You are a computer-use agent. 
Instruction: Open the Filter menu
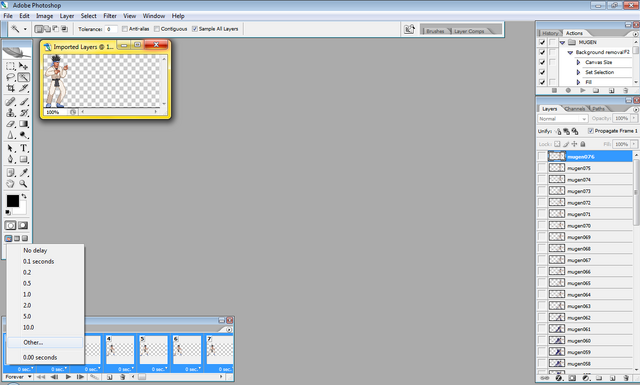point(110,16)
